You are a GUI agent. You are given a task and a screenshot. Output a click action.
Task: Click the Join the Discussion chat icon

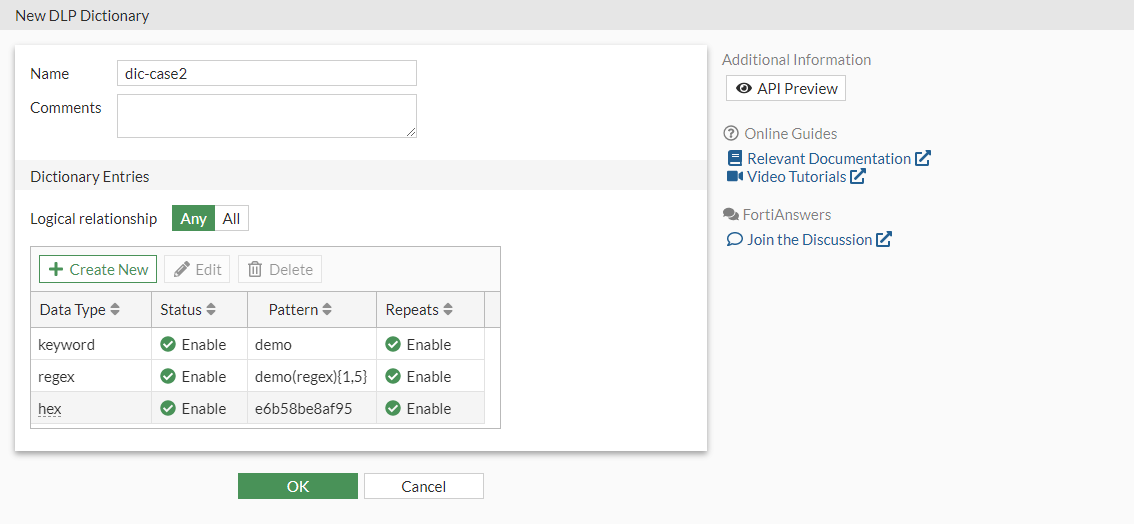(x=734, y=240)
